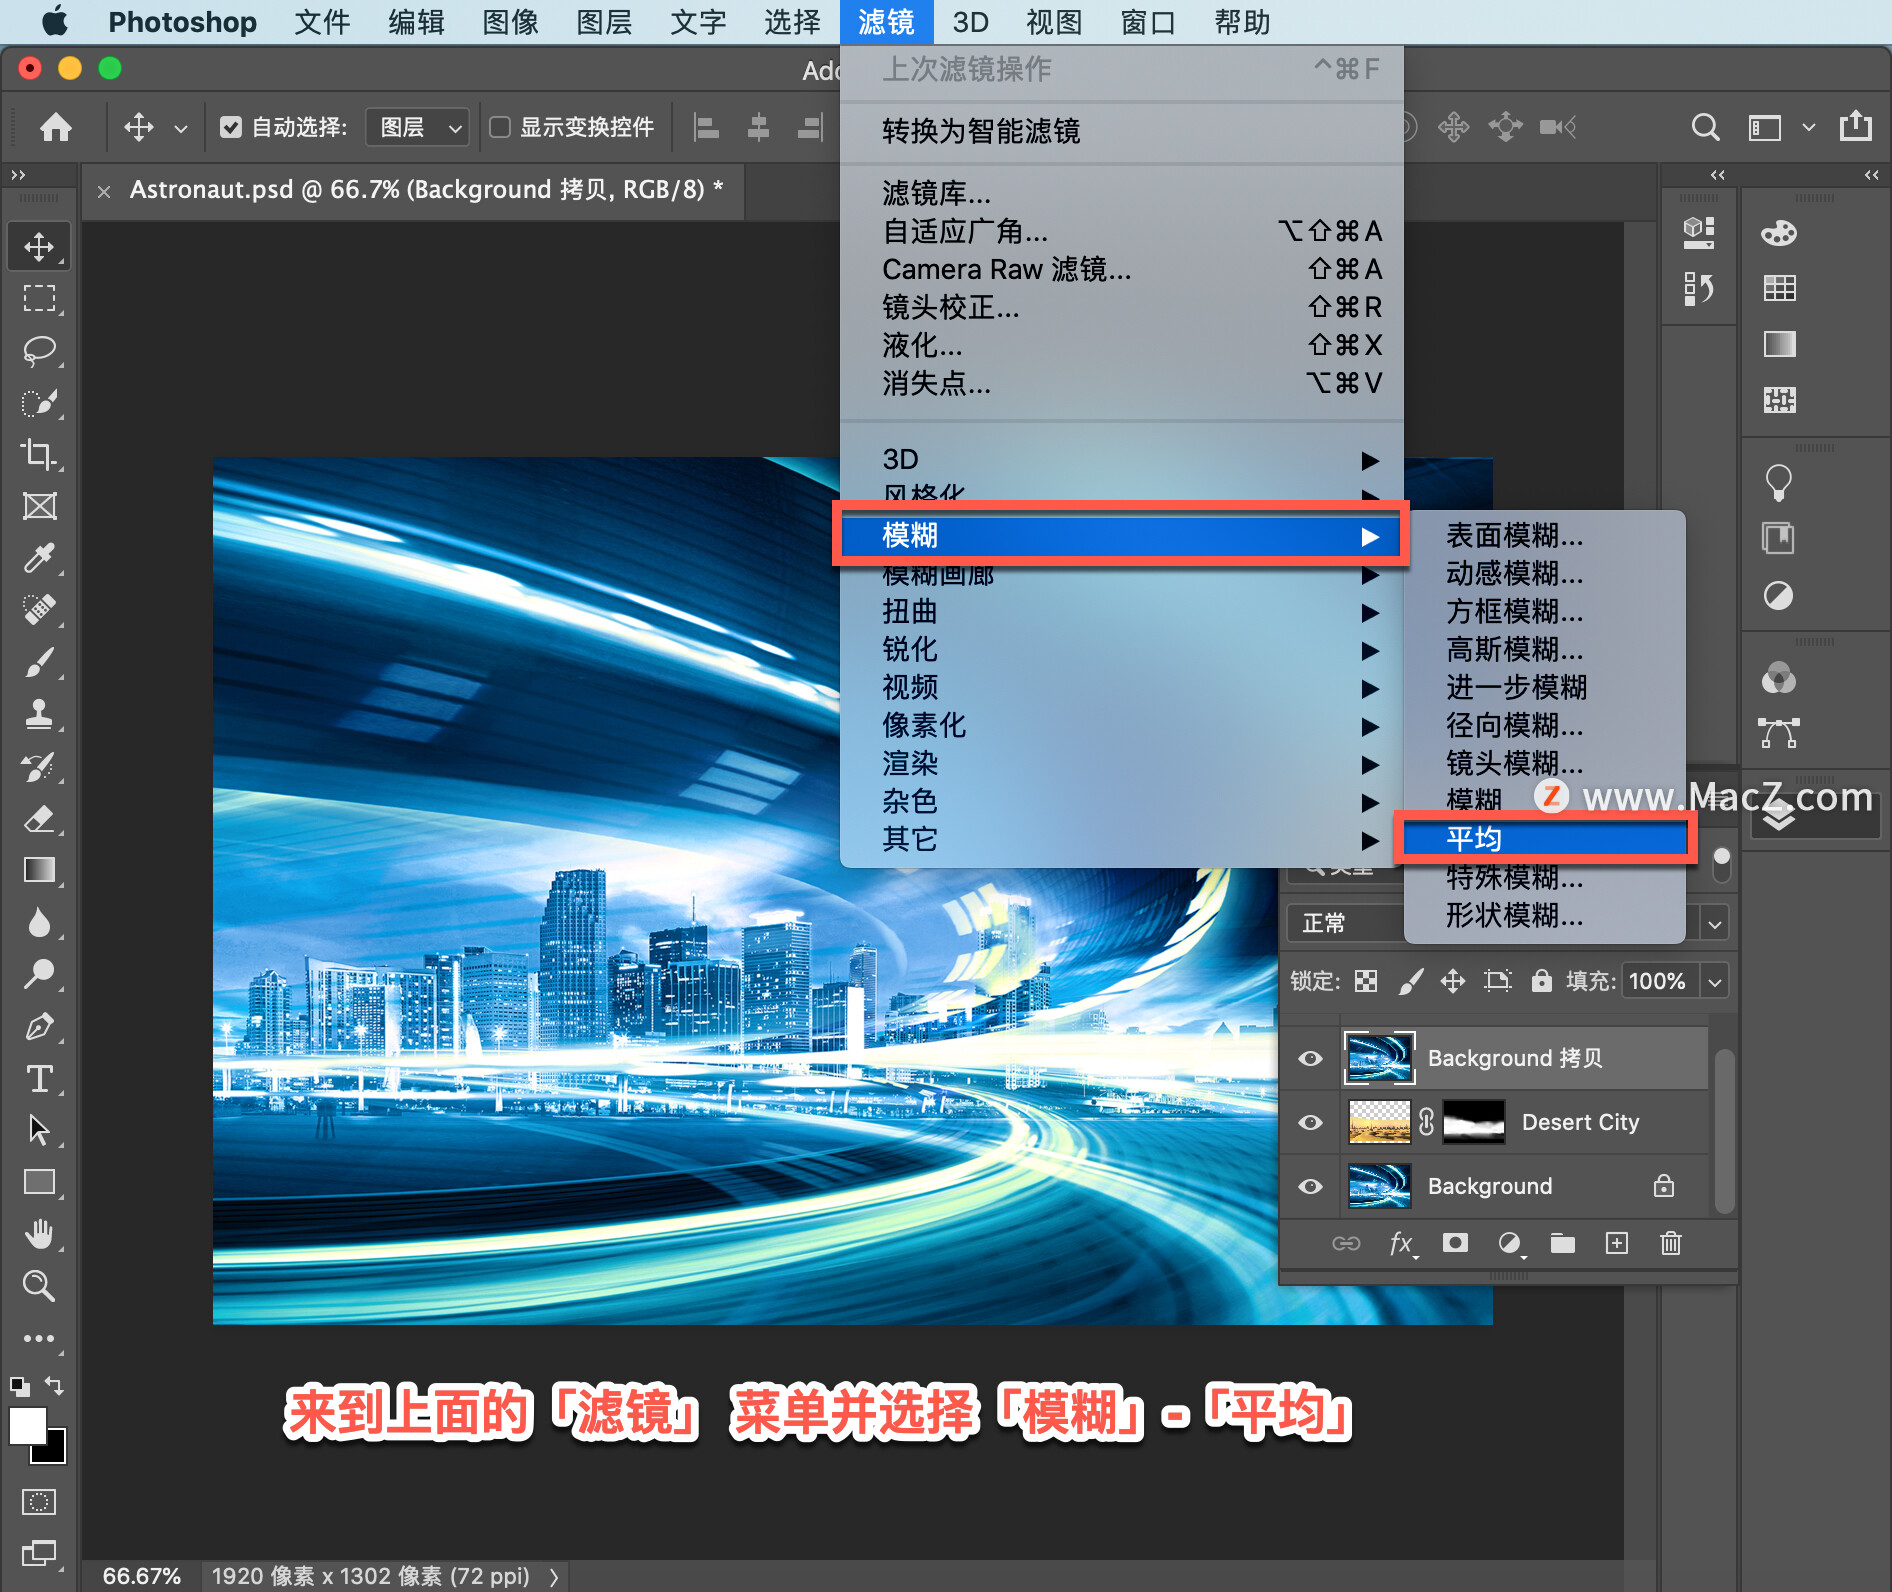The height and width of the screenshot is (1592, 1892).
Task: Open the fill percentage dropdown arrow
Action: pyautogui.click(x=1715, y=981)
